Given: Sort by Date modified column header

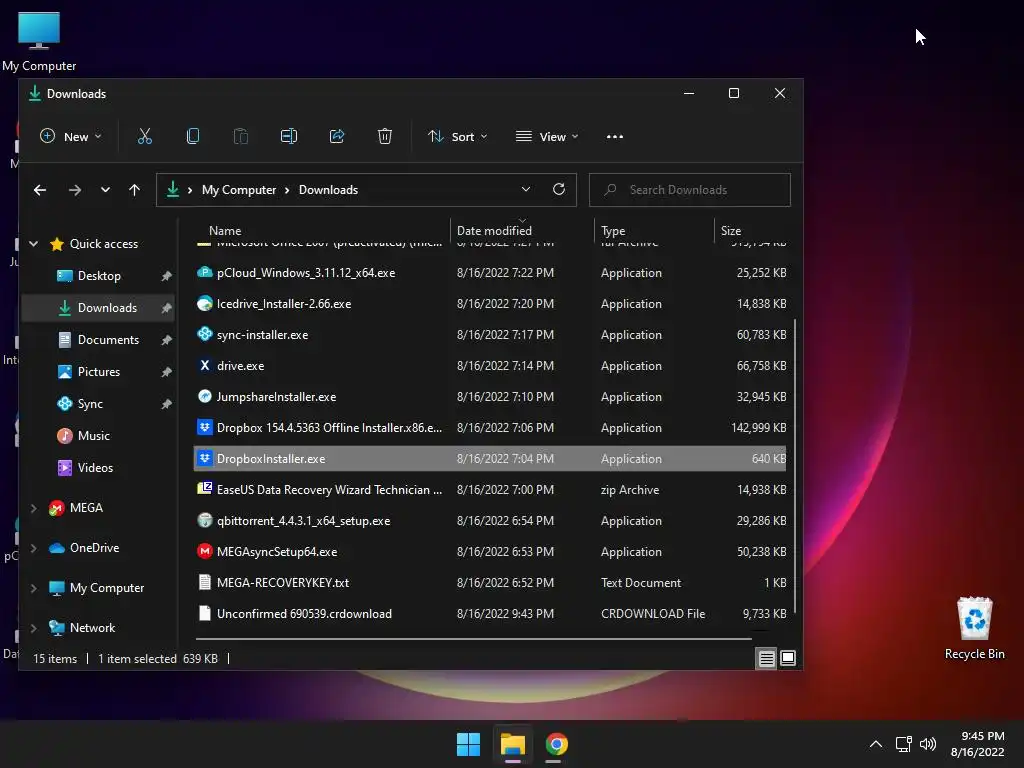Looking at the screenshot, I should pos(522,231).
